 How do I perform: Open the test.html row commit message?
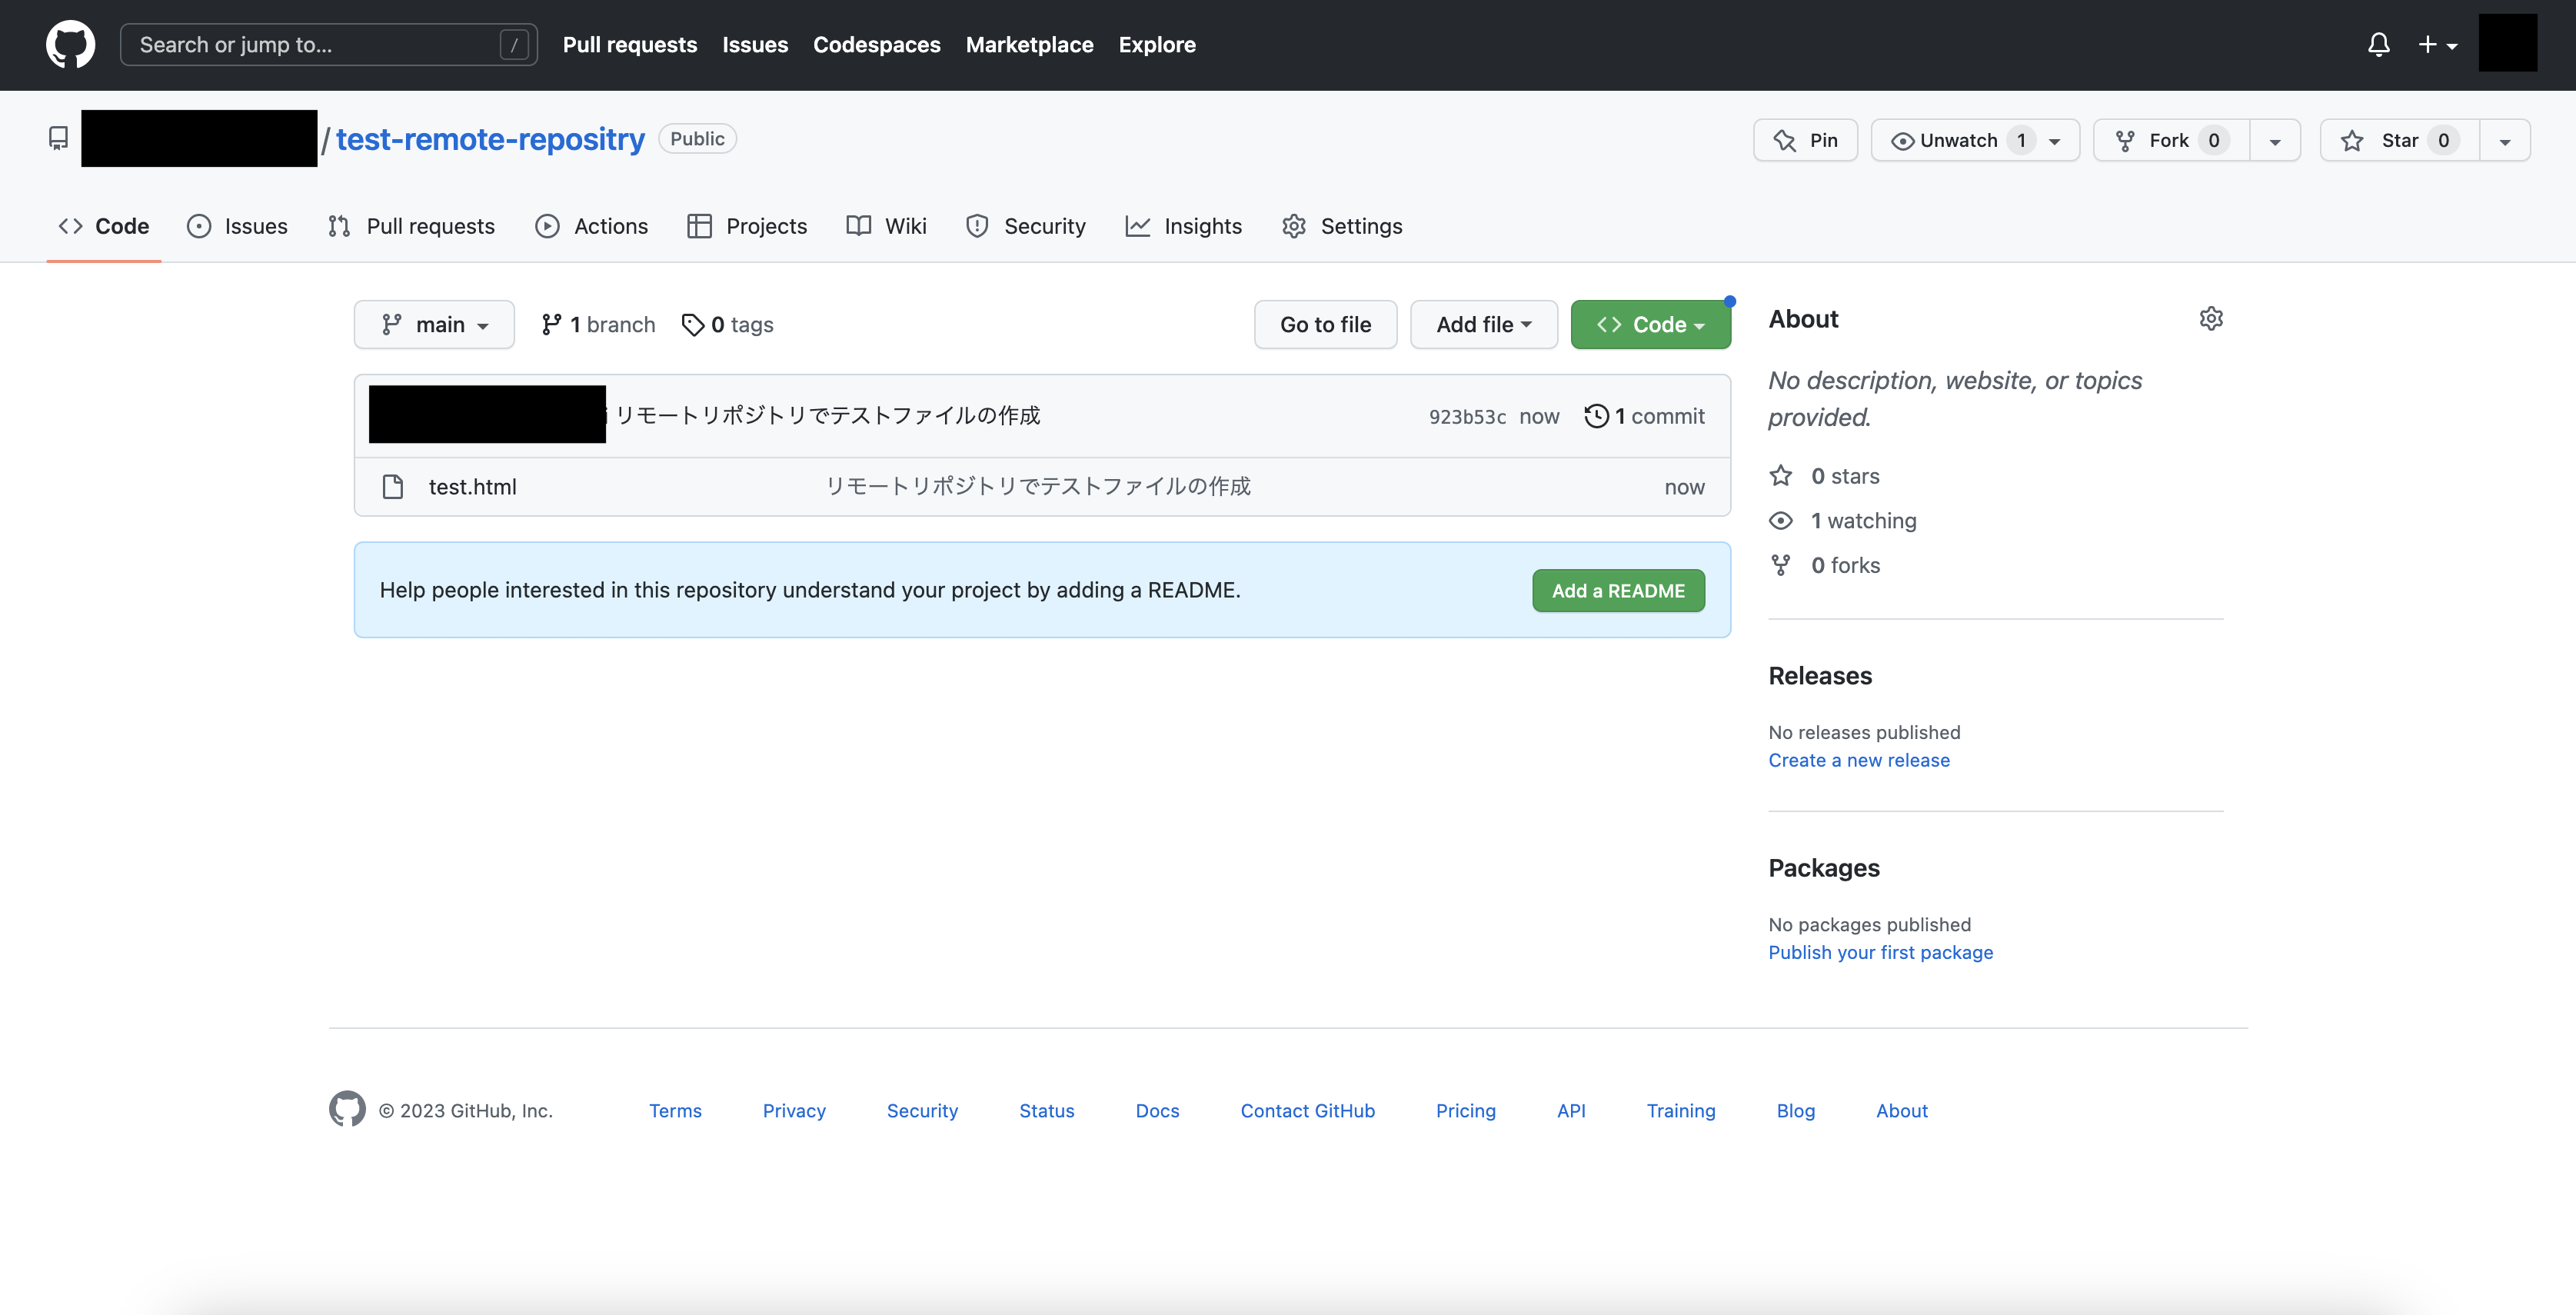(1038, 486)
